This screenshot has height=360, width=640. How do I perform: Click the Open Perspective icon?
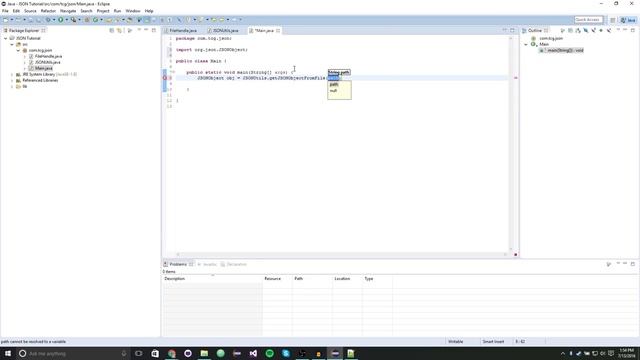613,20
